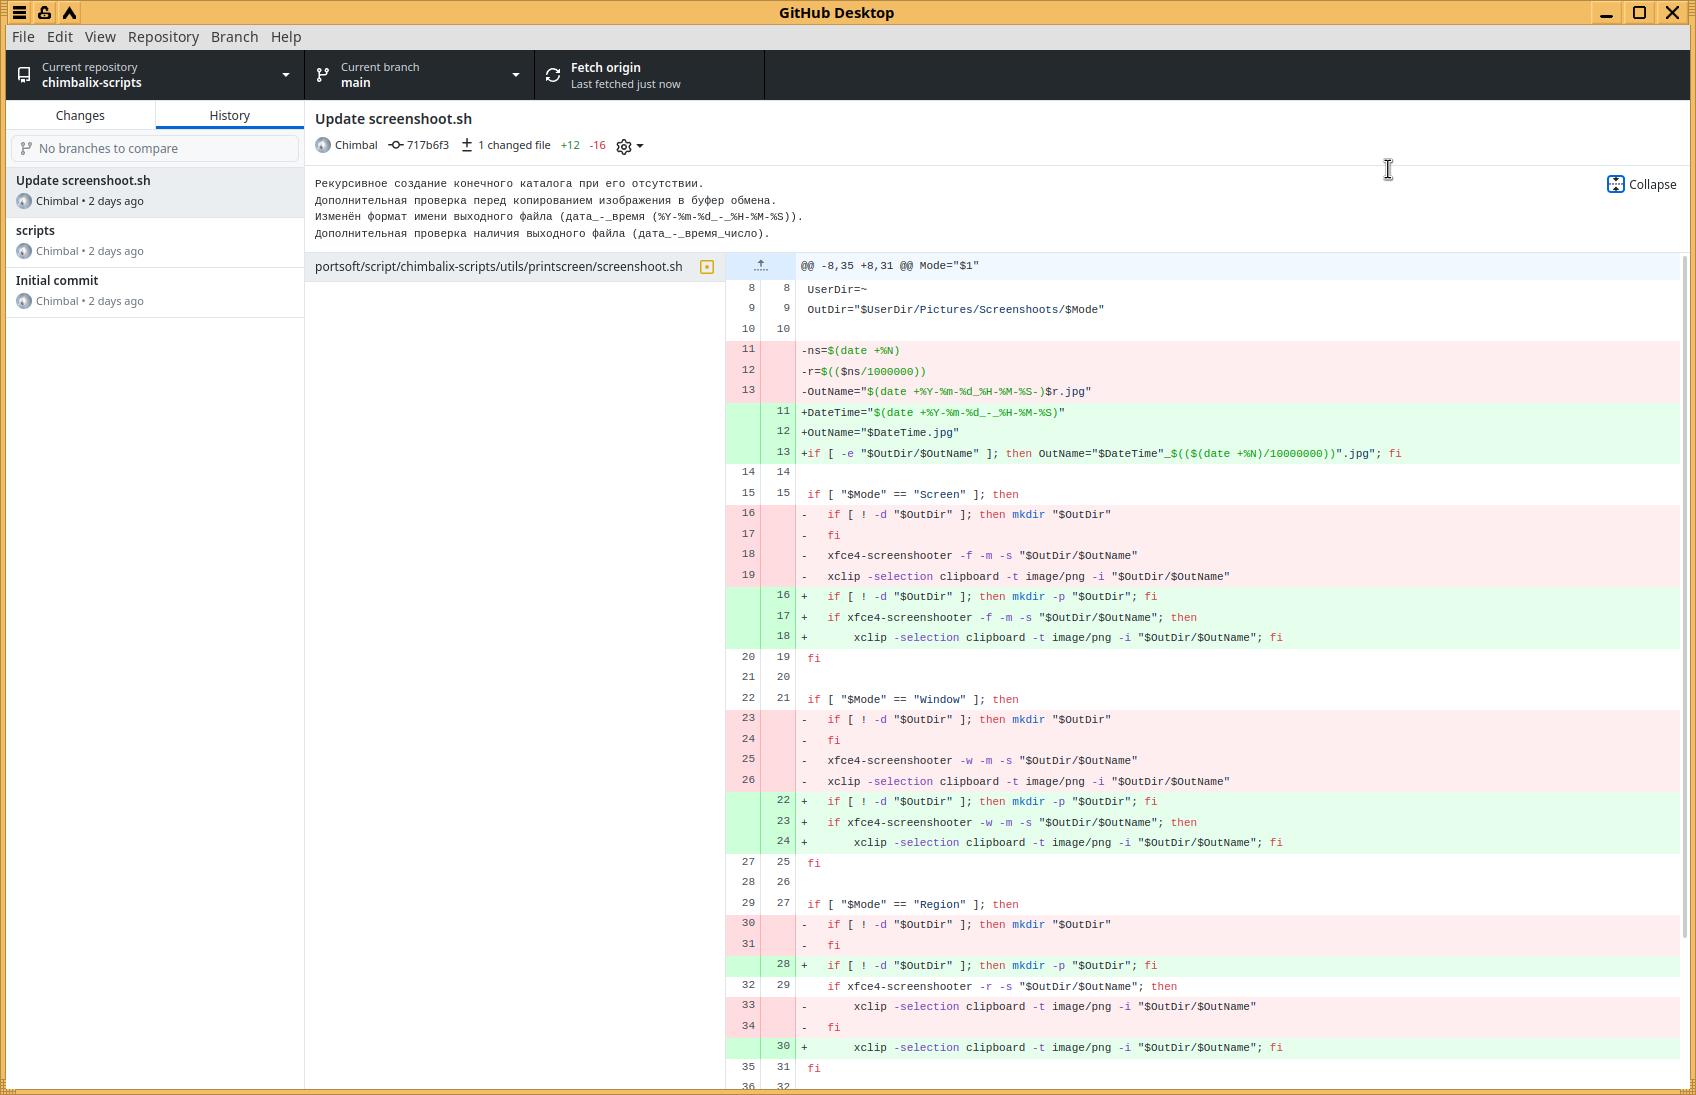1696x1095 pixels.
Task: Click the expand-up hunk arrow icon
Action: point(760,266)
